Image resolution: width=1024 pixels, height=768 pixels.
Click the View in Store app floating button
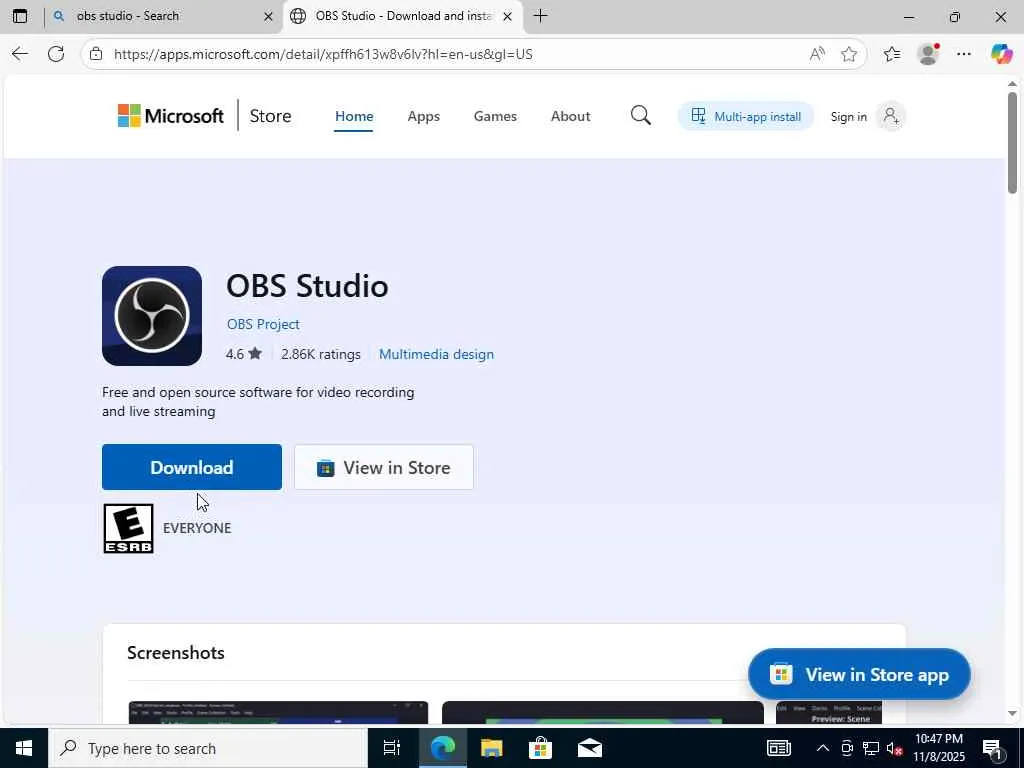pyautogui.click(x=859, y=675)
